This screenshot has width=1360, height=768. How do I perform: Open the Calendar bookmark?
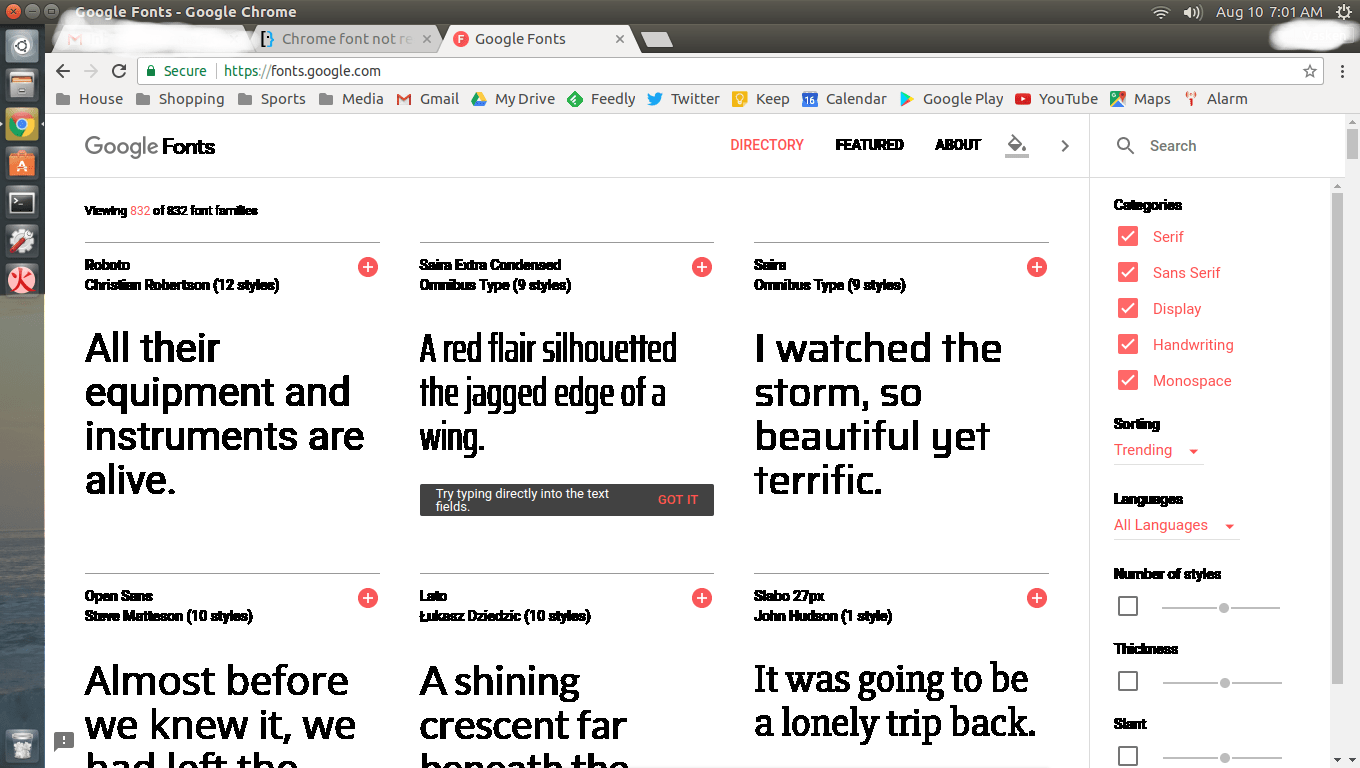click(x=844, y=99)
